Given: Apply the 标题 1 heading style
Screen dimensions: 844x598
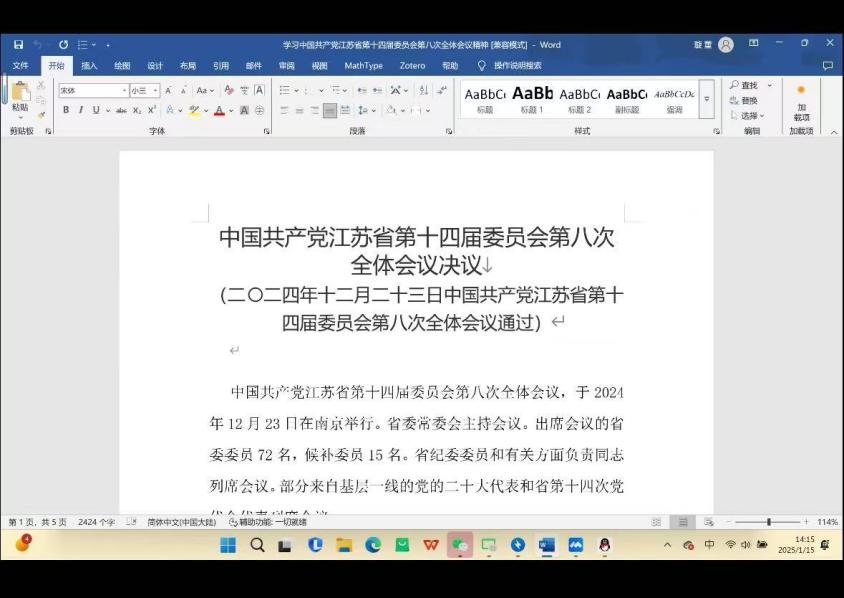Looking at the screenshot, I should coord(532,98).
